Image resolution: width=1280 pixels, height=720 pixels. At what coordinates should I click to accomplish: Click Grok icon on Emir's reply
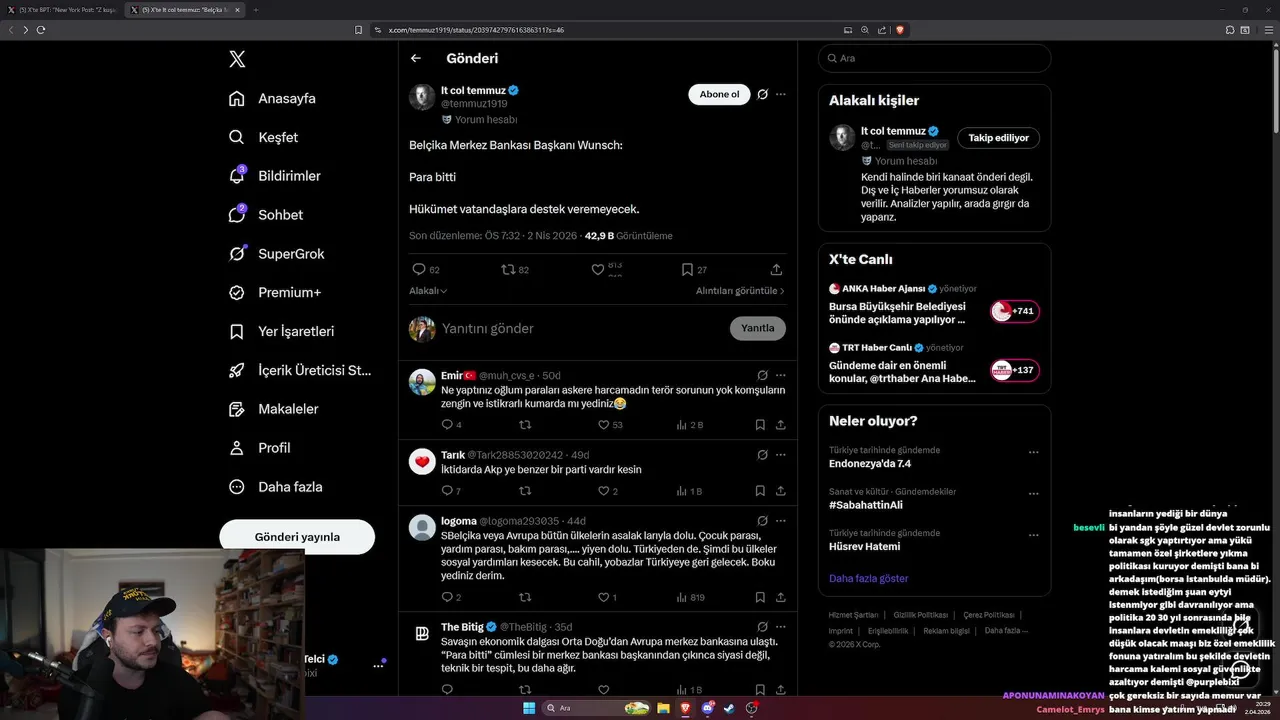pos(762,375)
